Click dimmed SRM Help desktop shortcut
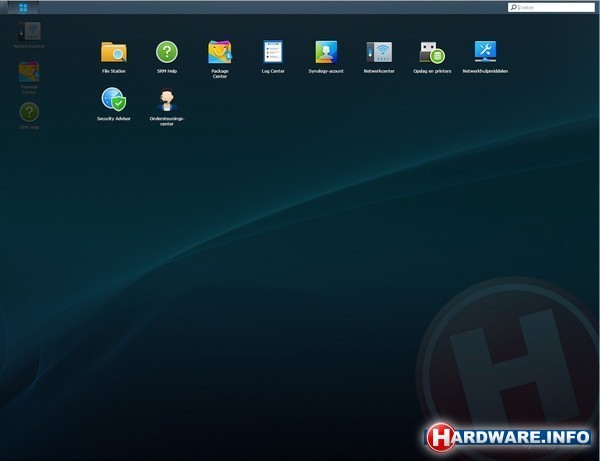 coord(29,116)
